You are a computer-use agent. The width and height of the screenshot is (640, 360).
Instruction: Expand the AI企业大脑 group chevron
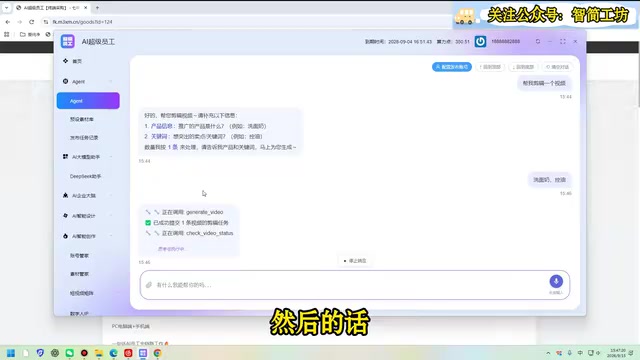coord(111,196)
